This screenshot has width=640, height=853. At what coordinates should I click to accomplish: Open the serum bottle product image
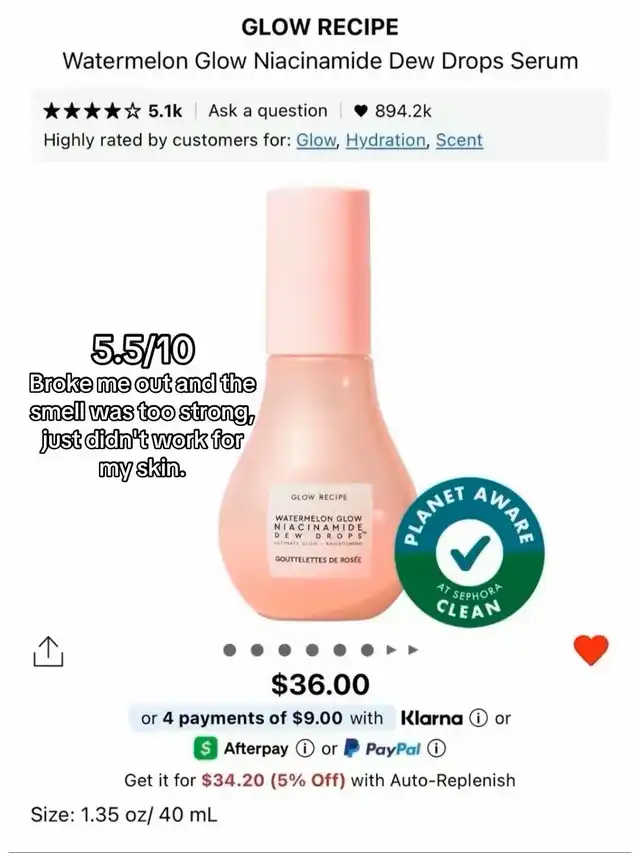click(x=318, y=405)
